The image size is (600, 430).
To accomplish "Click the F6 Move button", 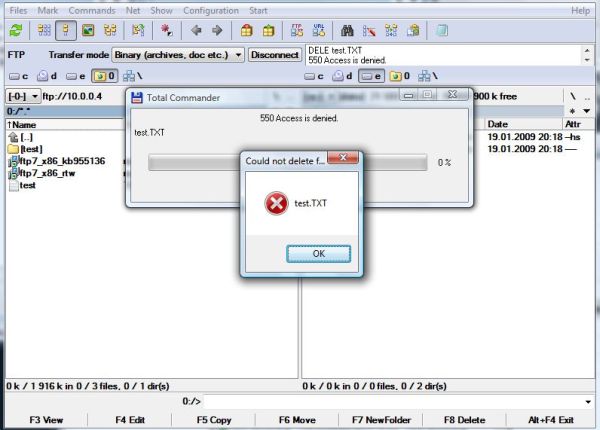I will (297, 420).
